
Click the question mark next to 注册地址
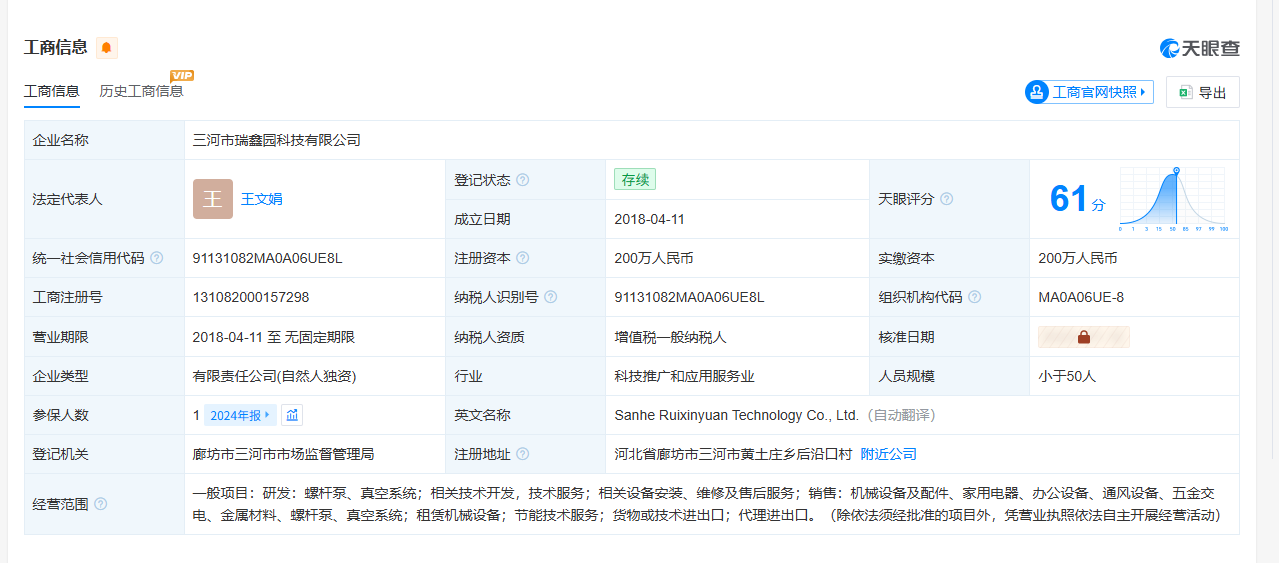[523, 454]
